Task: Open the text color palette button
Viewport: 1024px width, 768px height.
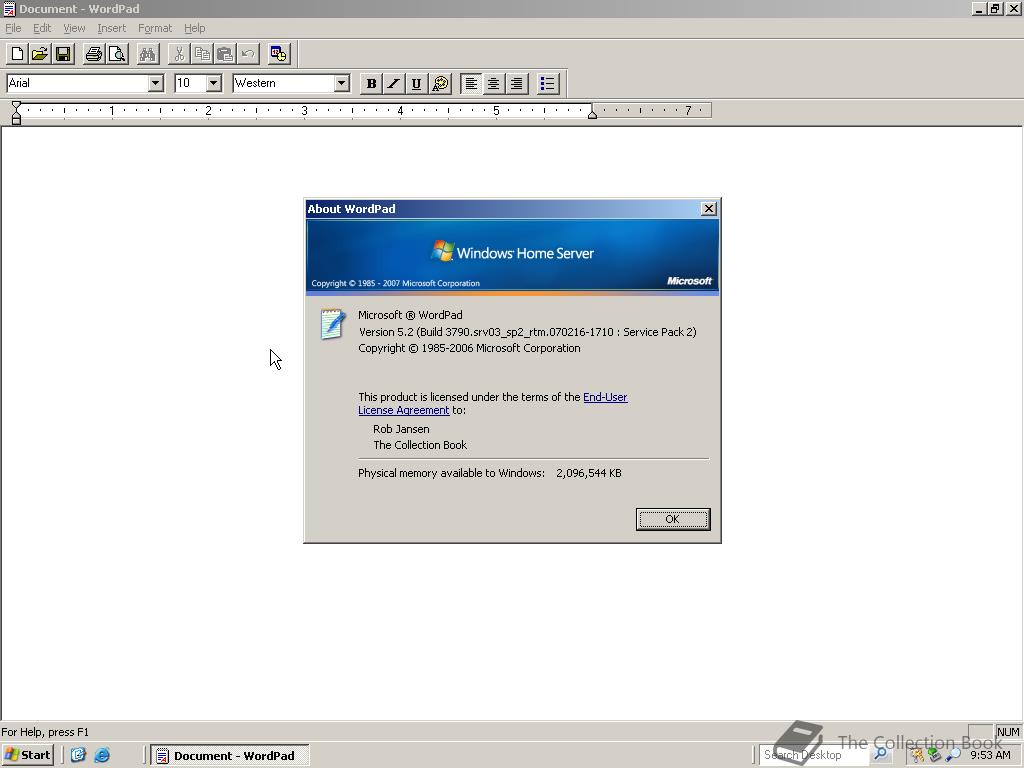Action: click(x=441, y=84)
